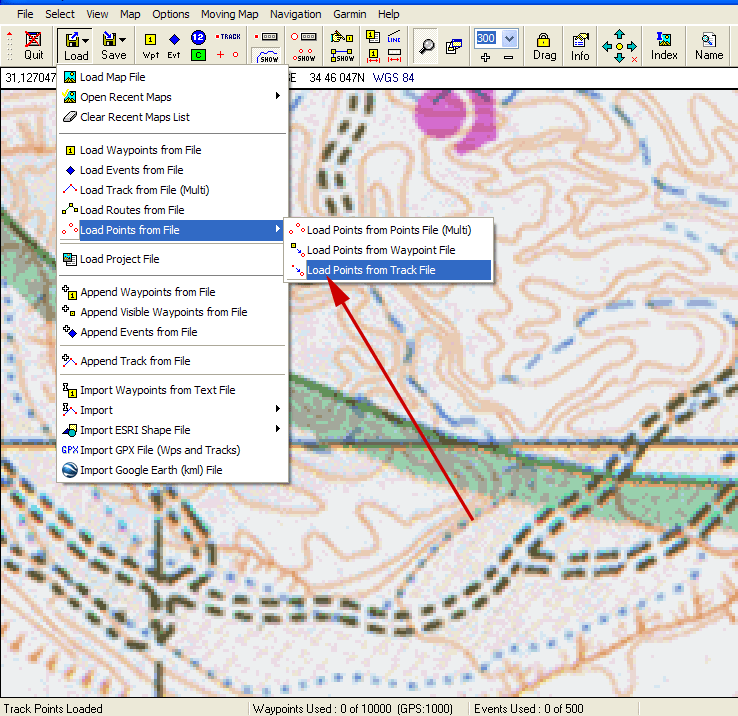Click the down arrow pan button
This screenshot has width=738, height=716.
[619, 58]
